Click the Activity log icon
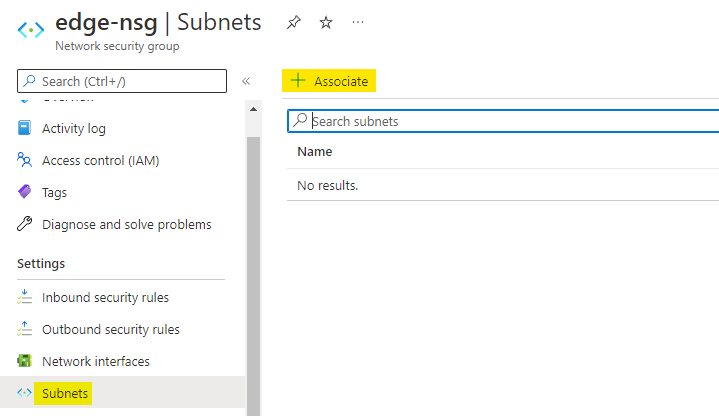This screenshot has height=416, width=719. pyautogui.click(x=25, y=129)
